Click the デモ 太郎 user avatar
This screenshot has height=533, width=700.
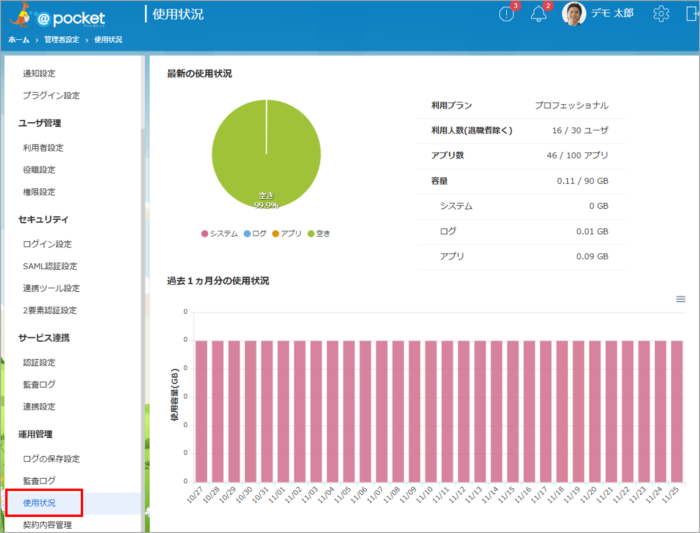coord(573,14)
